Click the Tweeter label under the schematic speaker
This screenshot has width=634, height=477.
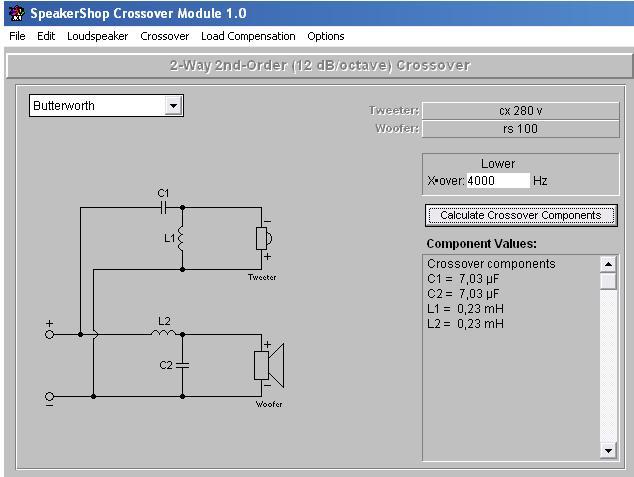[262, 277]
